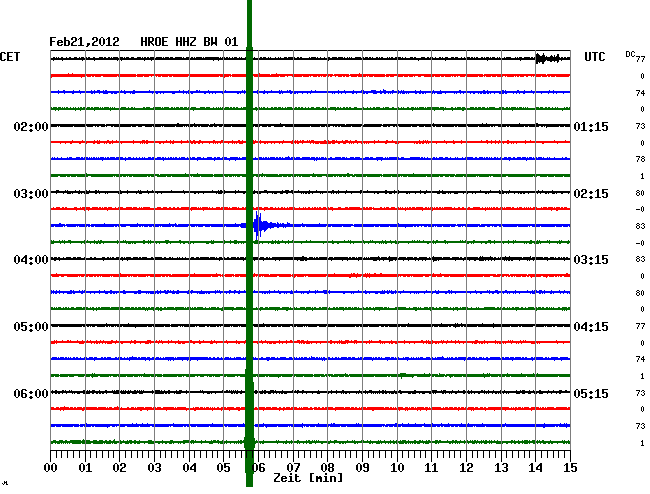Click the 04:15 UTC time label
This screenshot has height=494, width=650.
tap(591, 327)
